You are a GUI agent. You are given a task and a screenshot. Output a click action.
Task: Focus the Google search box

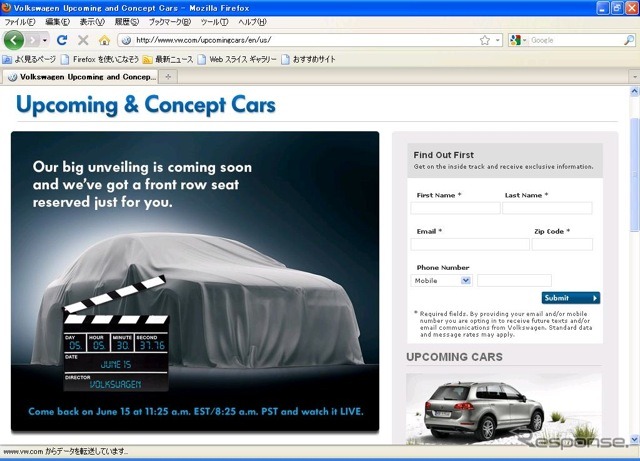pos(576,40)
